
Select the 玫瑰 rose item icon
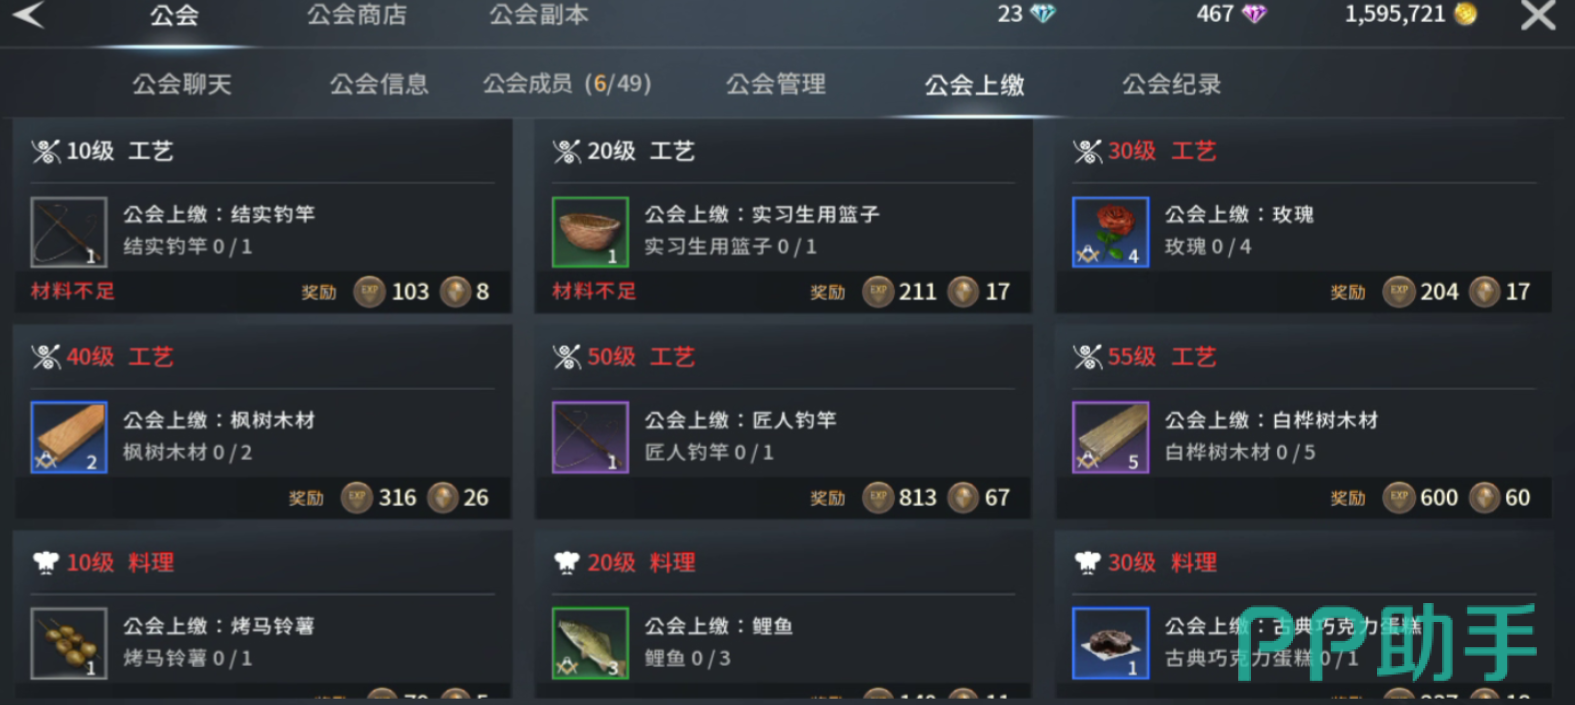[x=1110, y=232]
